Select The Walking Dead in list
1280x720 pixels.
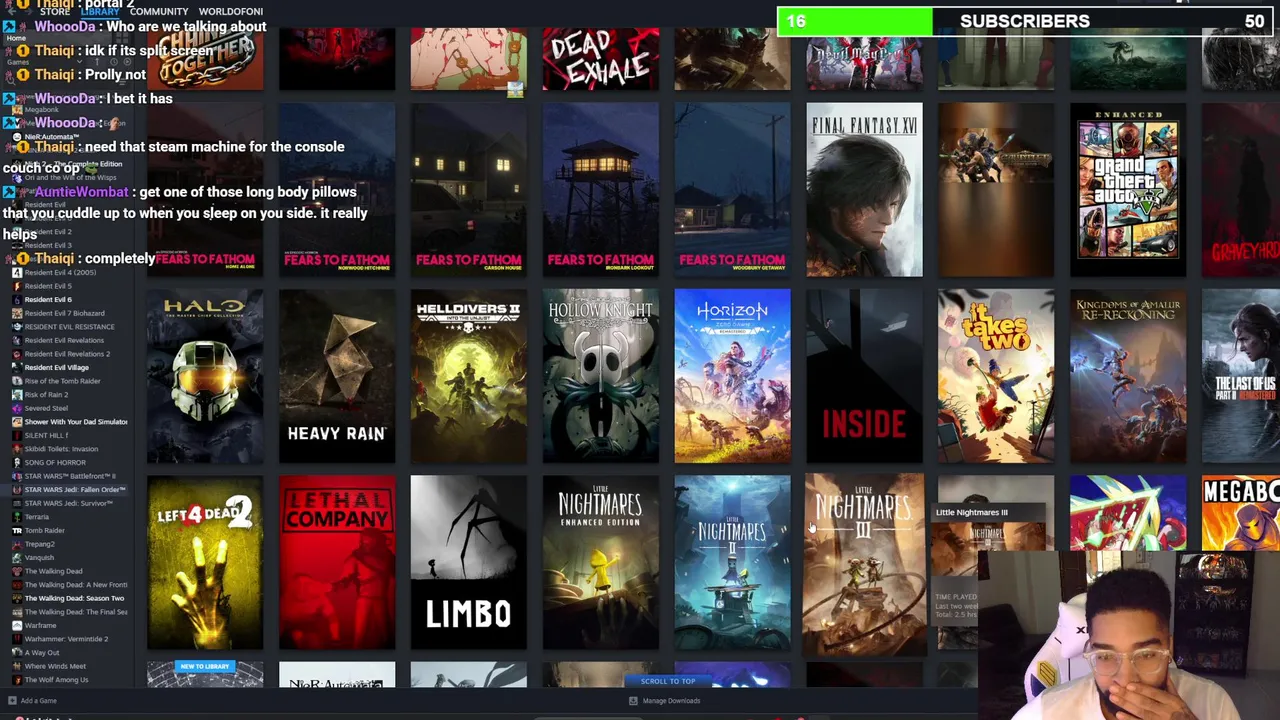pos(54,571)
